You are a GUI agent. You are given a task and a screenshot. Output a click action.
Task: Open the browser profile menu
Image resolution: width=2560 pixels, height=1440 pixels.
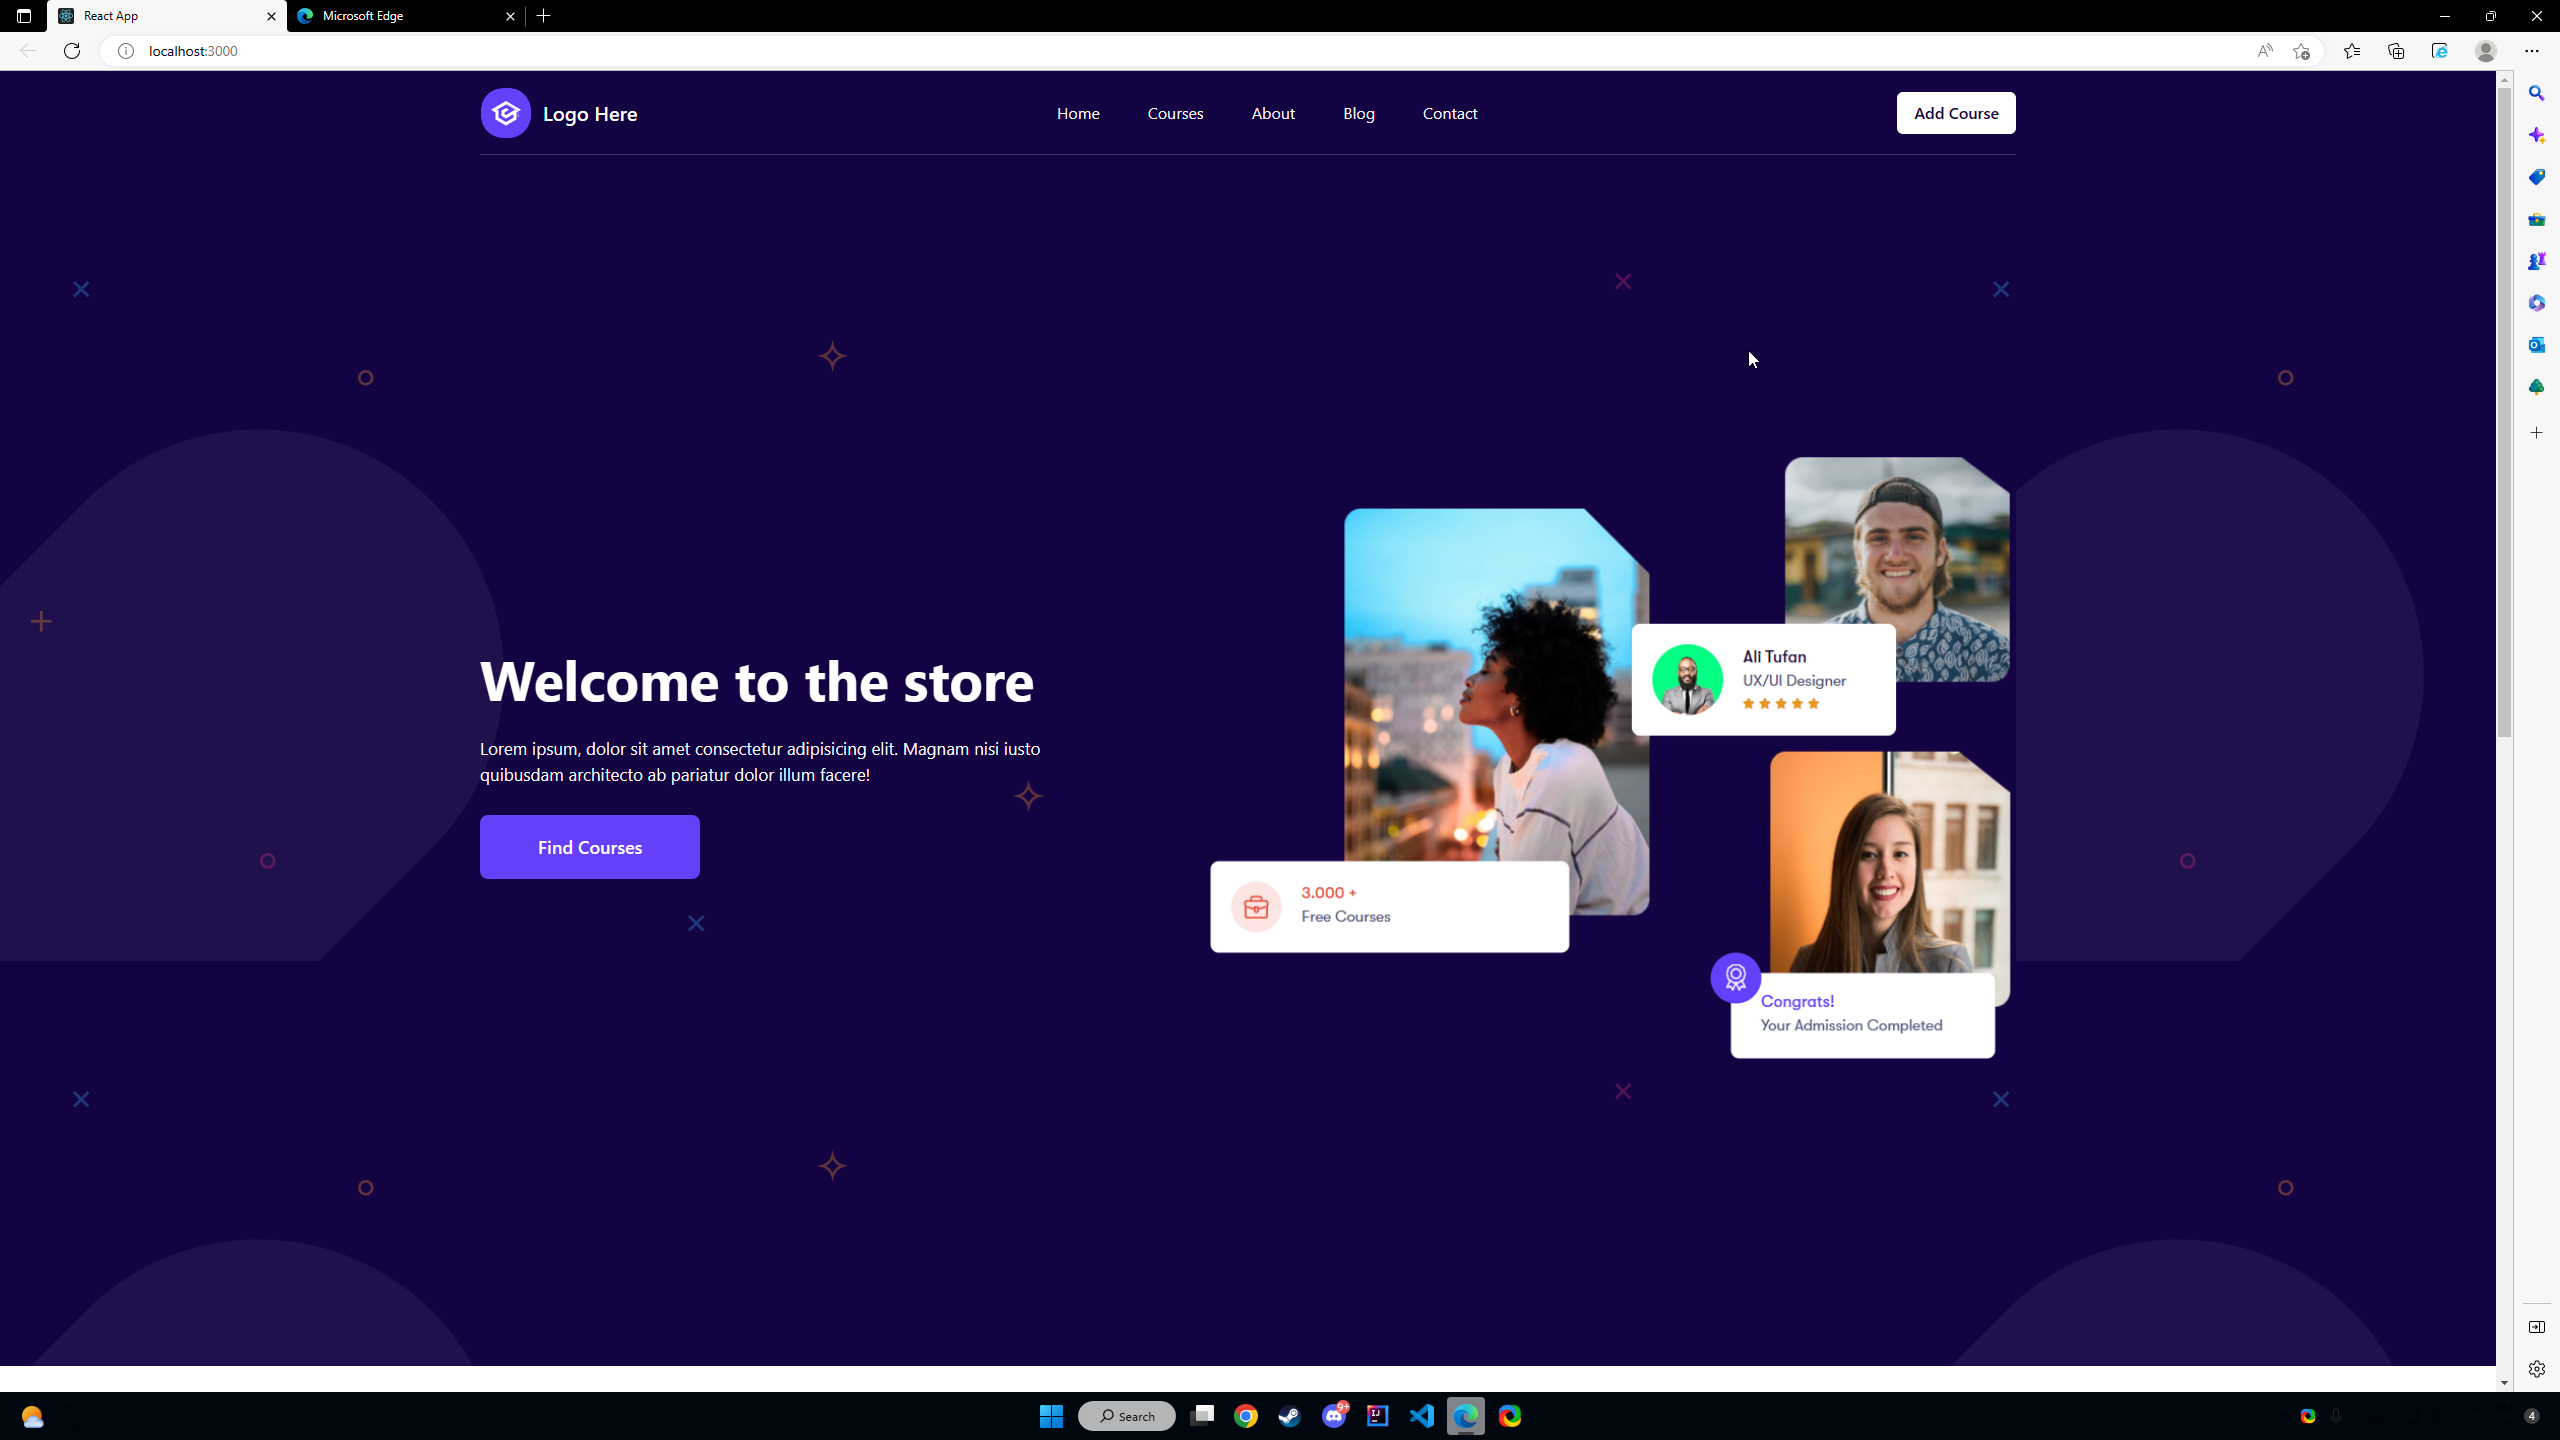click(x=2485, y=51)
